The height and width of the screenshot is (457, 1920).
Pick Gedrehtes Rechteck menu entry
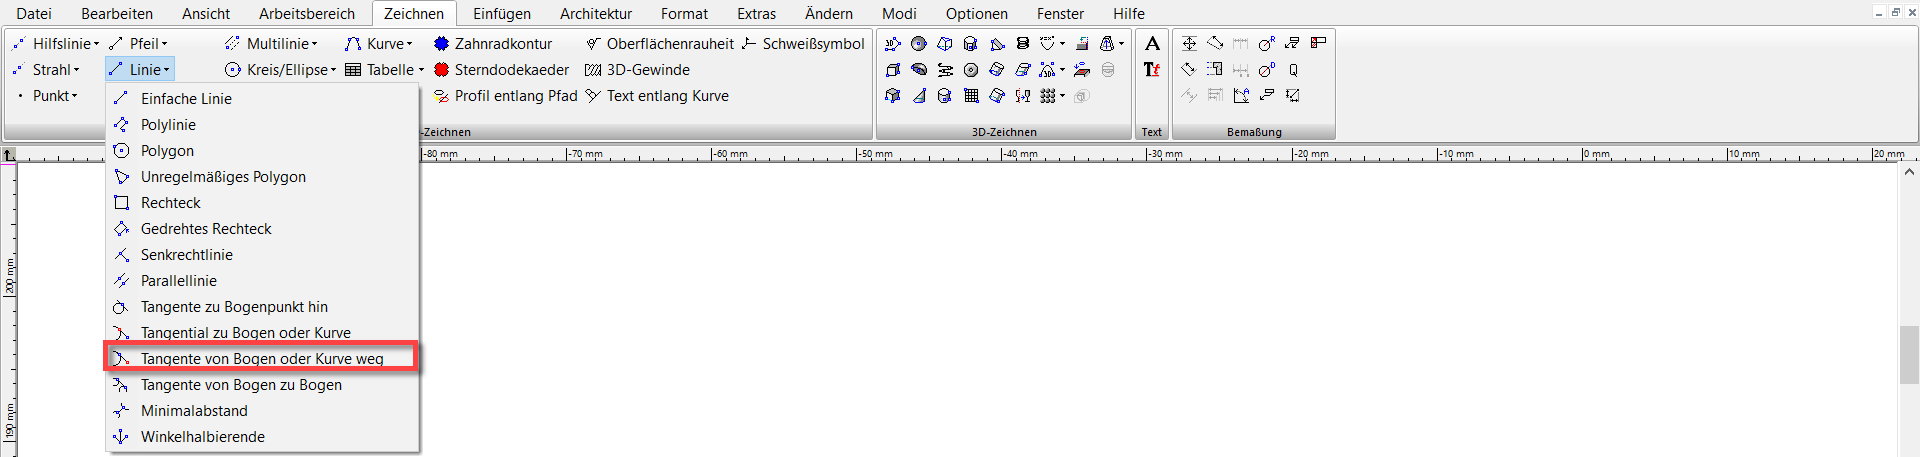point(262,228)
